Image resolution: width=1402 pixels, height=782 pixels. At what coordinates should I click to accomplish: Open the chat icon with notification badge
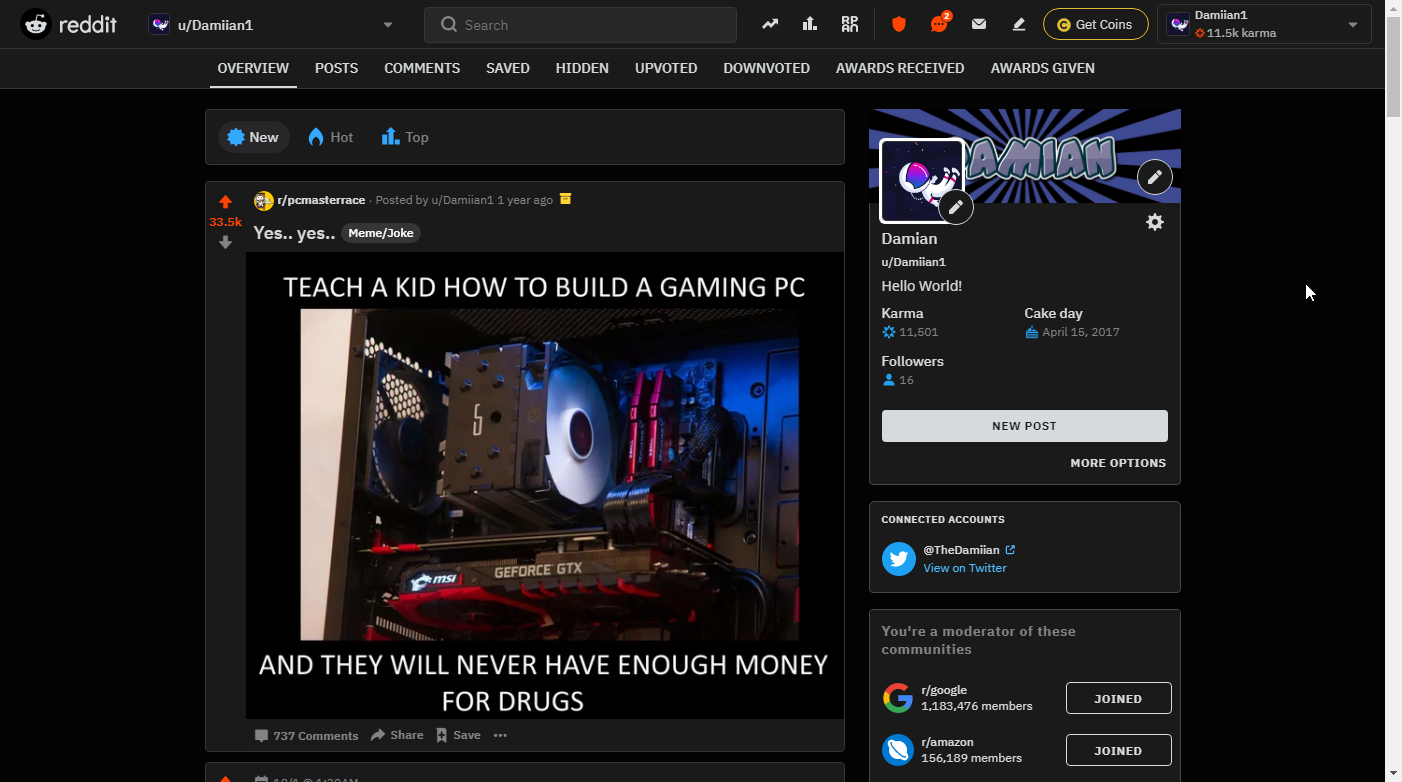tap(938, 25)
